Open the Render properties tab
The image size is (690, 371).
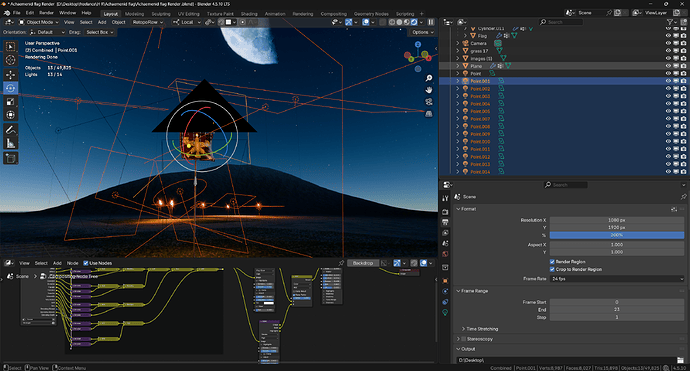click(445, 212)
